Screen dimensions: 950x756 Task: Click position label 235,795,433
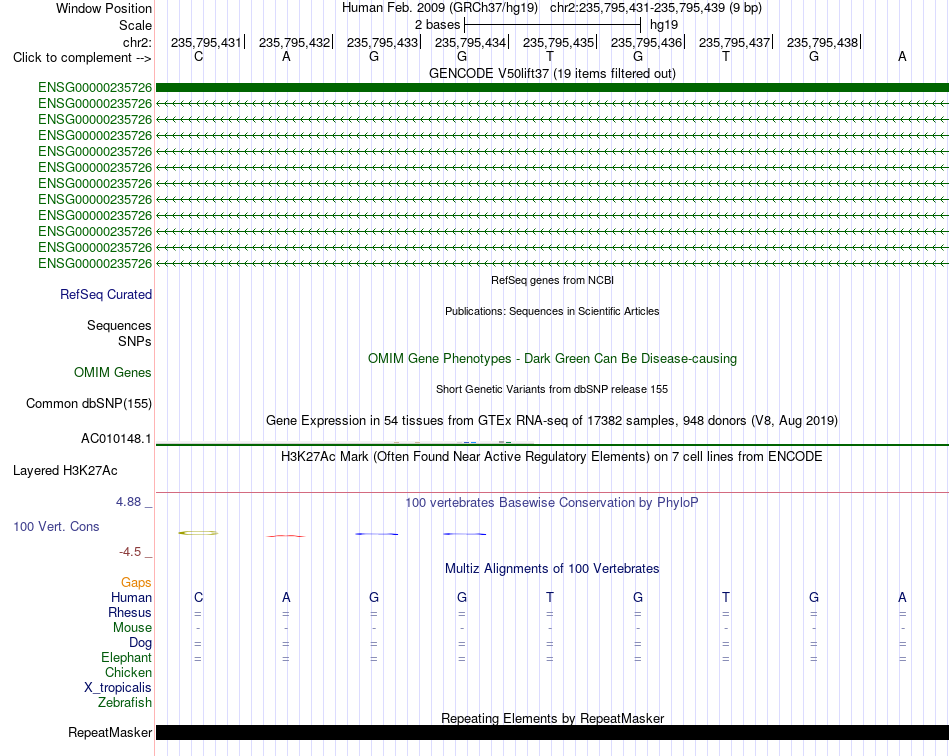click(x=382, y=42)
